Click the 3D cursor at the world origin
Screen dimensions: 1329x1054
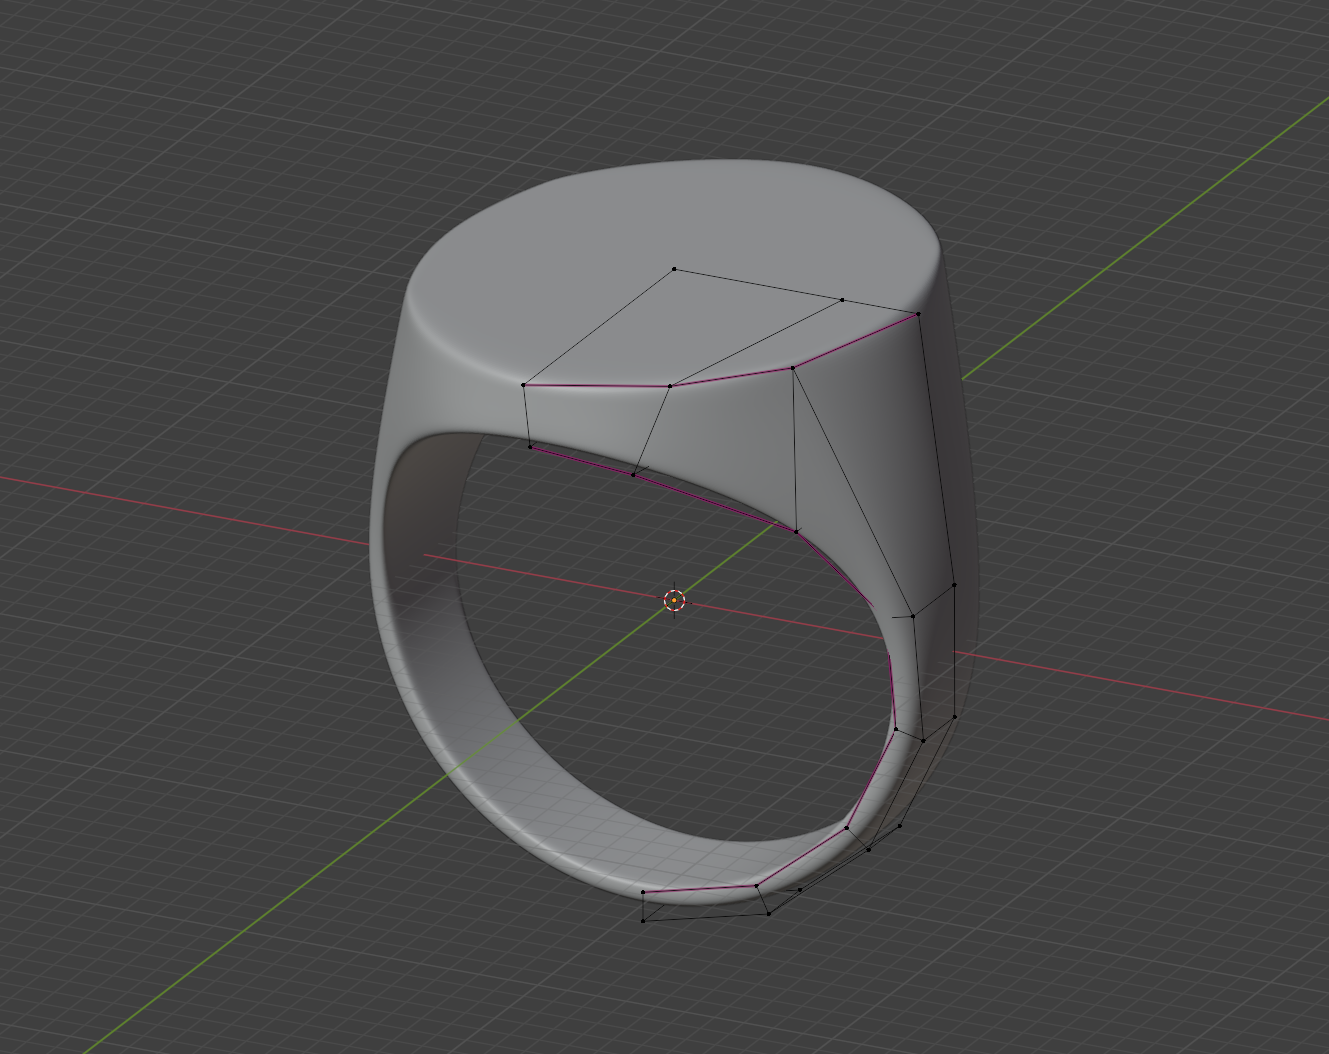(674, 600)
